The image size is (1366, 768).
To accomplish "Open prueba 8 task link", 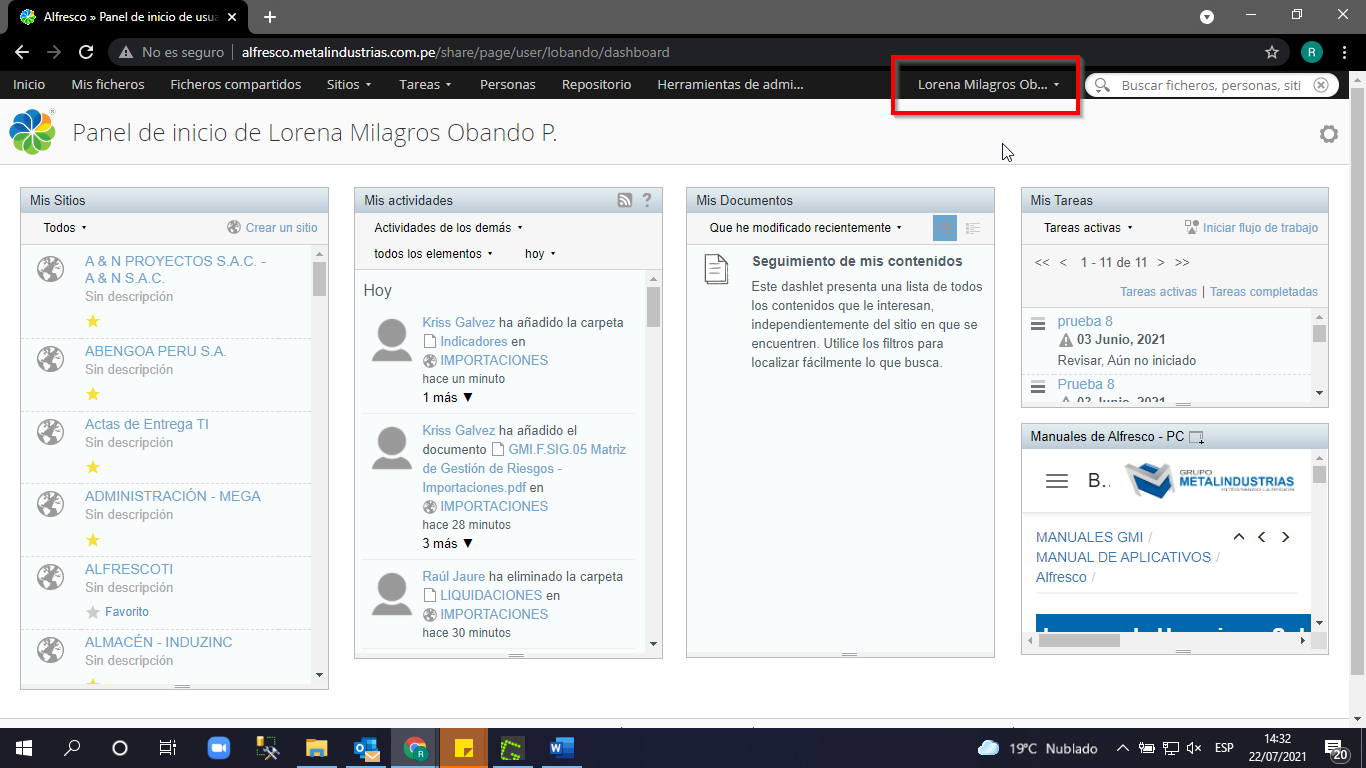I will tap(1085, 321).
